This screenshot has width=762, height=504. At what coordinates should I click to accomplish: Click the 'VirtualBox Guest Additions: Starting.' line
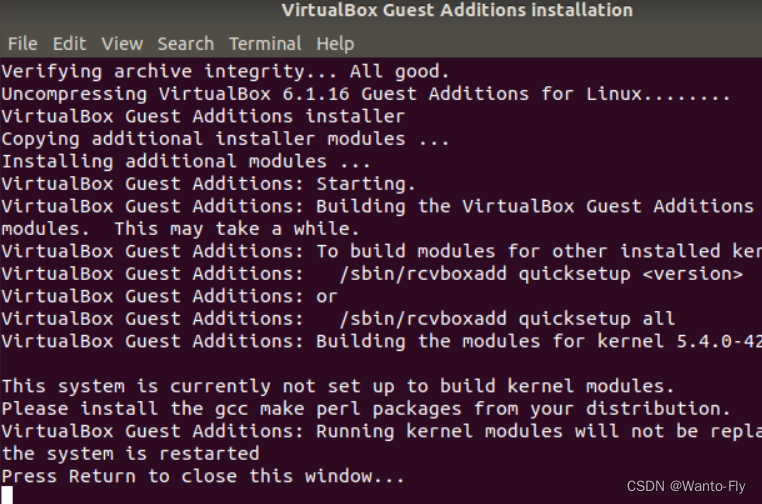208,184
